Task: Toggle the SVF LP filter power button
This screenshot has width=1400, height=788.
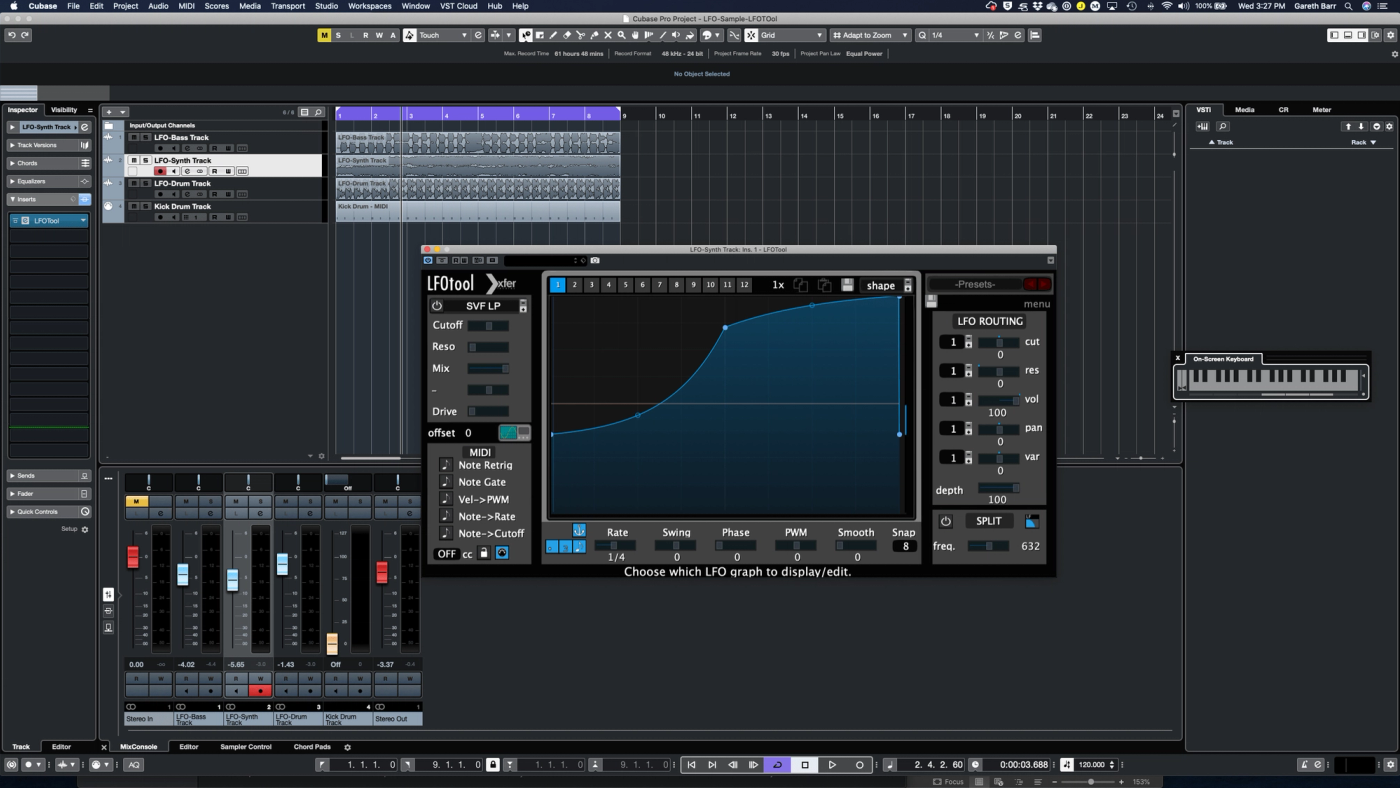Action: click(x=437, y=306)
